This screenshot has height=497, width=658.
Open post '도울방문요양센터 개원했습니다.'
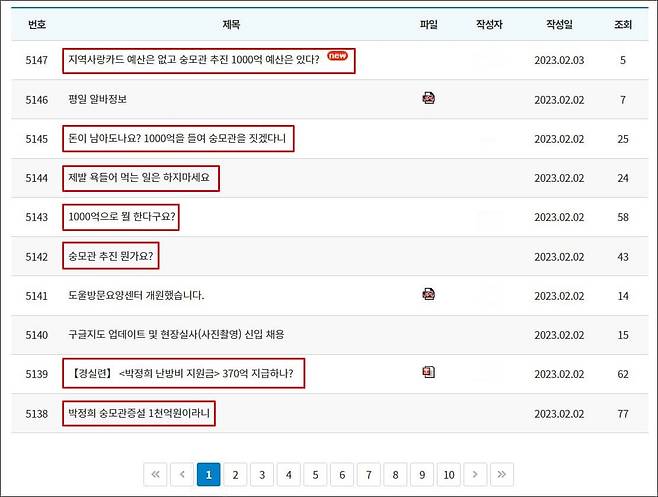click(x=136, y=295)
